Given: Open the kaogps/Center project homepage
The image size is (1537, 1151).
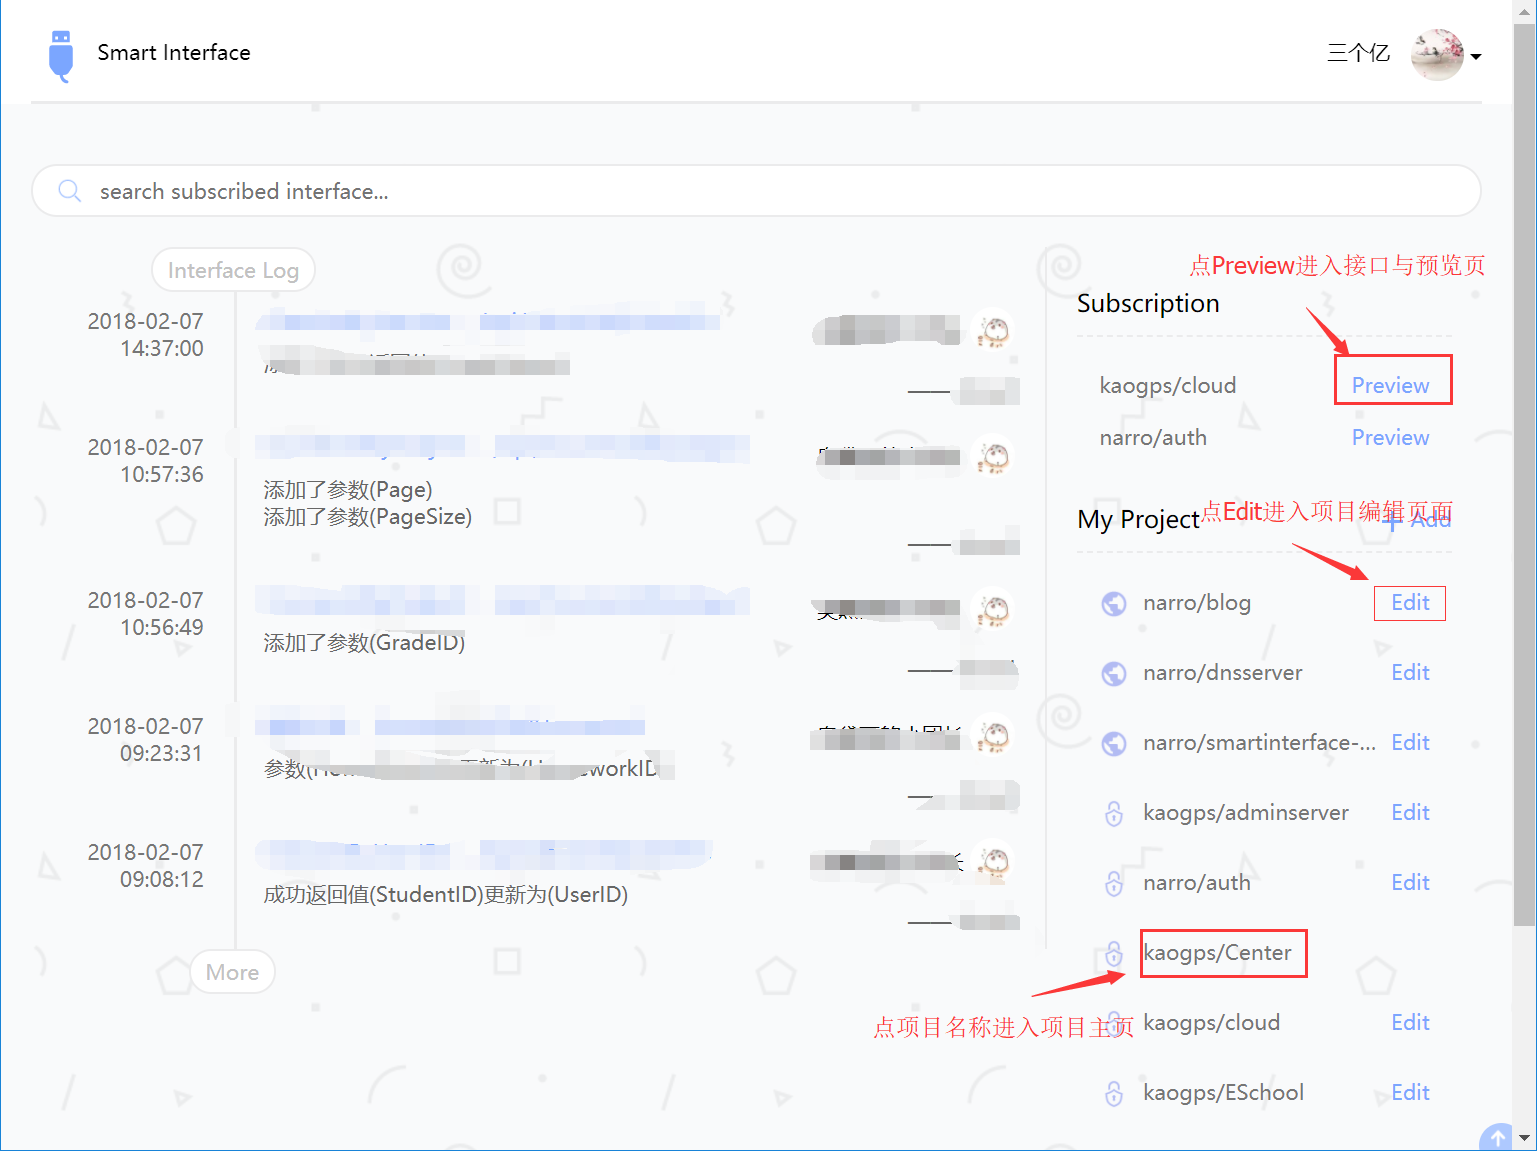Looking at the screenshot, I should [1217, 953].
